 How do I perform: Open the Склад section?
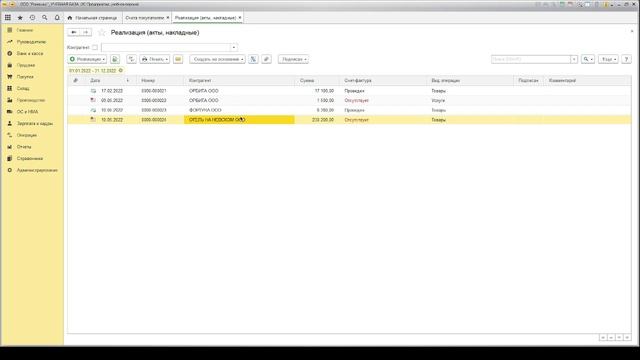click(23, 89)
